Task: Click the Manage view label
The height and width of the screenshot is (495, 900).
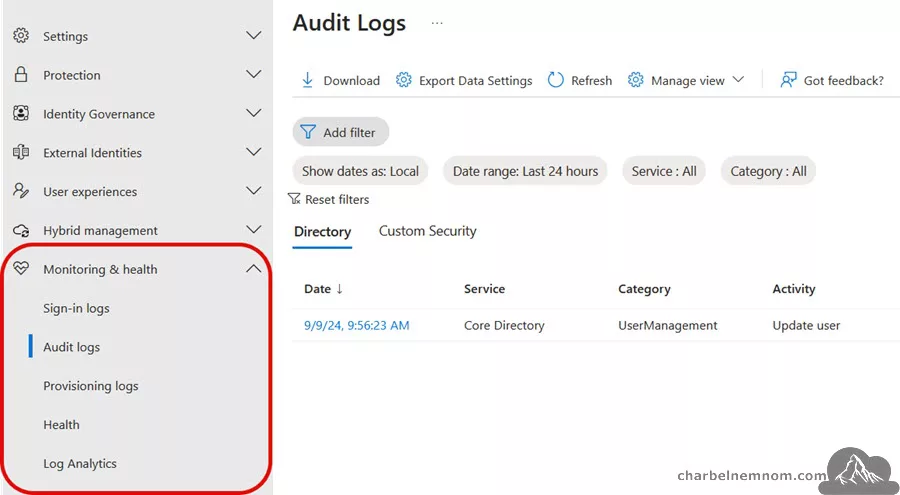Action: (688, 81)
